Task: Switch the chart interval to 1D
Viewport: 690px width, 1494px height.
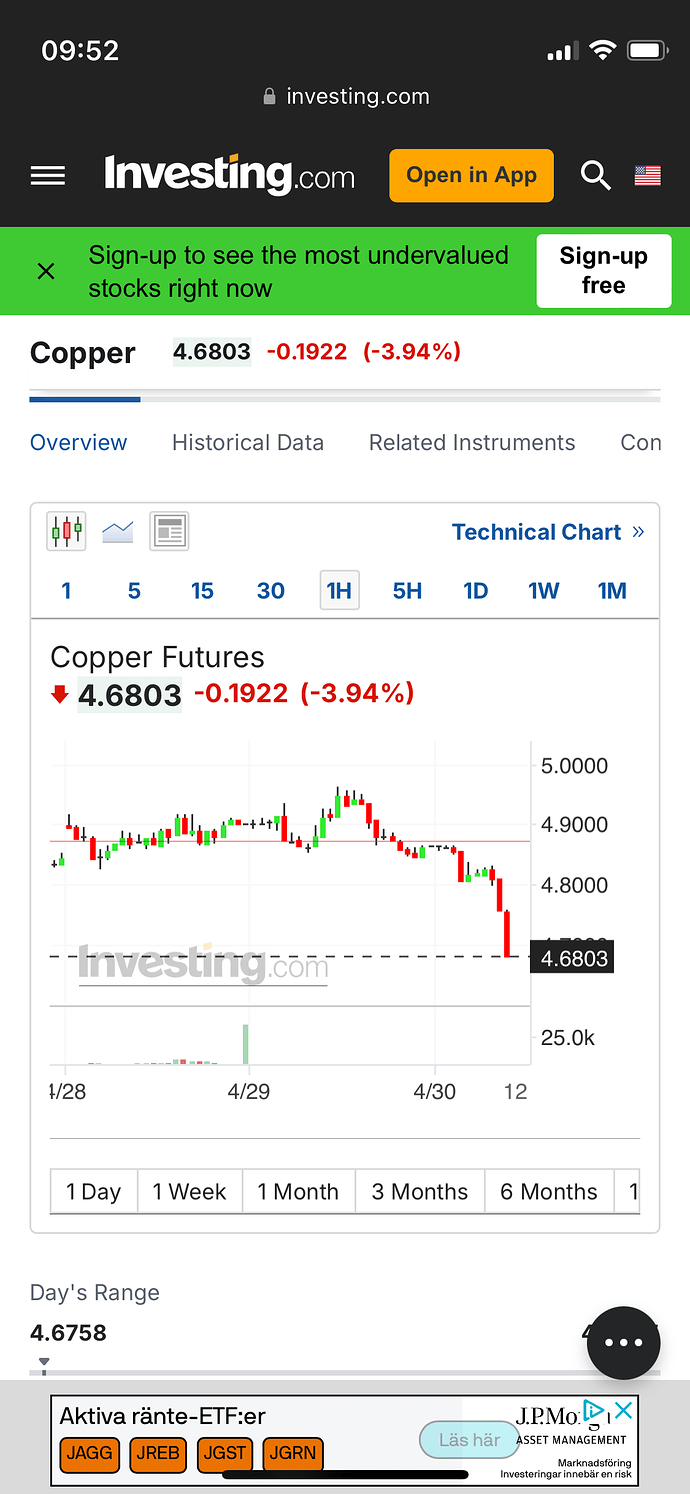Action: tap(476, 591)
